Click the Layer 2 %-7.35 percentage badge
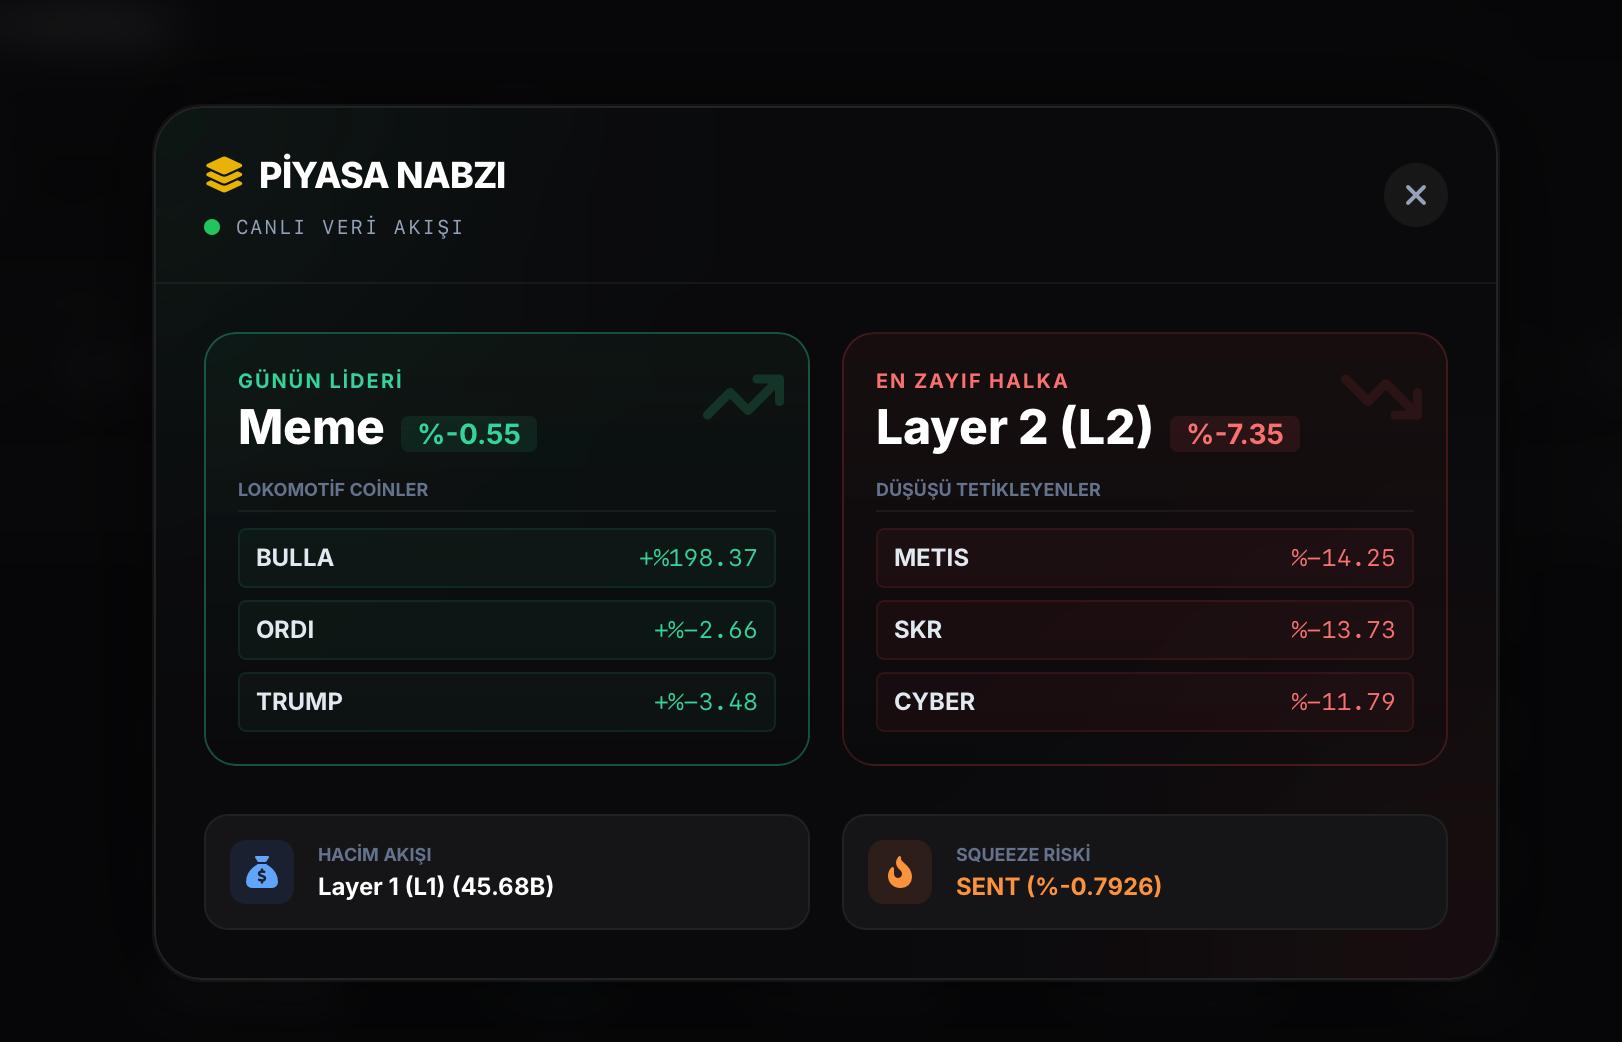1622x1042 pixels. click(x=1235, y=434)
